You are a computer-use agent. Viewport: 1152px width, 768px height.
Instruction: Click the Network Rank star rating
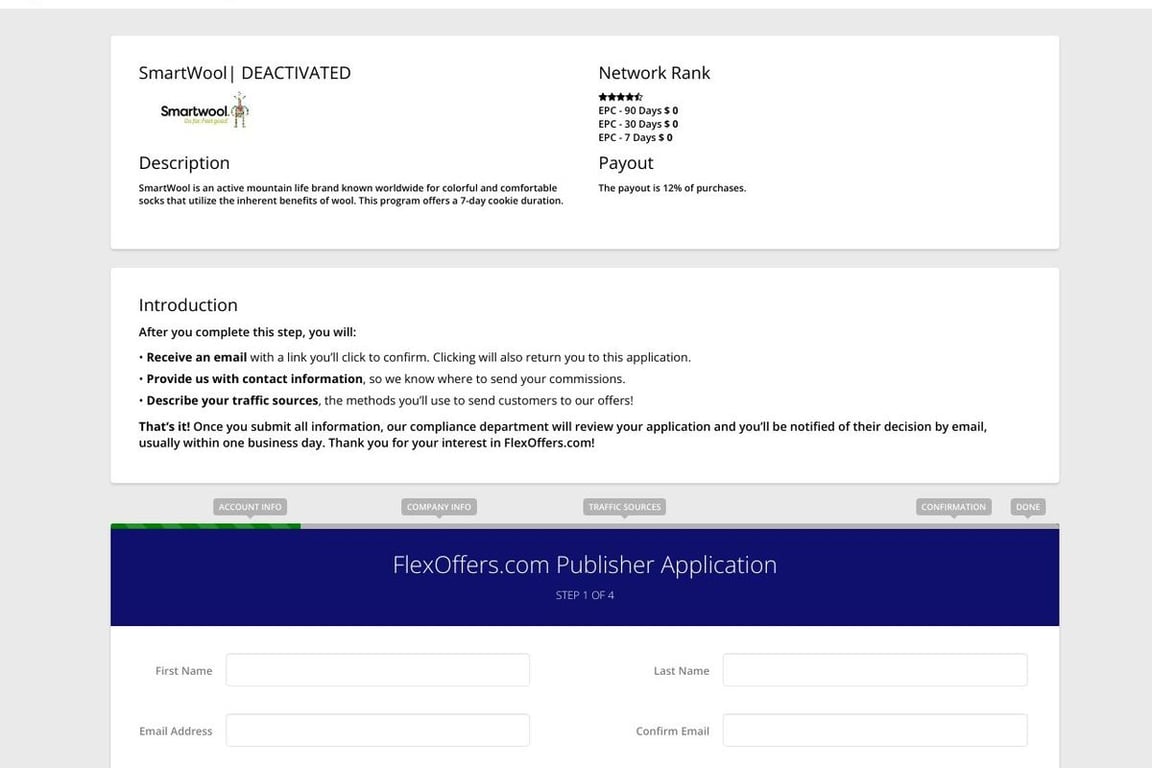coord(620,97)
